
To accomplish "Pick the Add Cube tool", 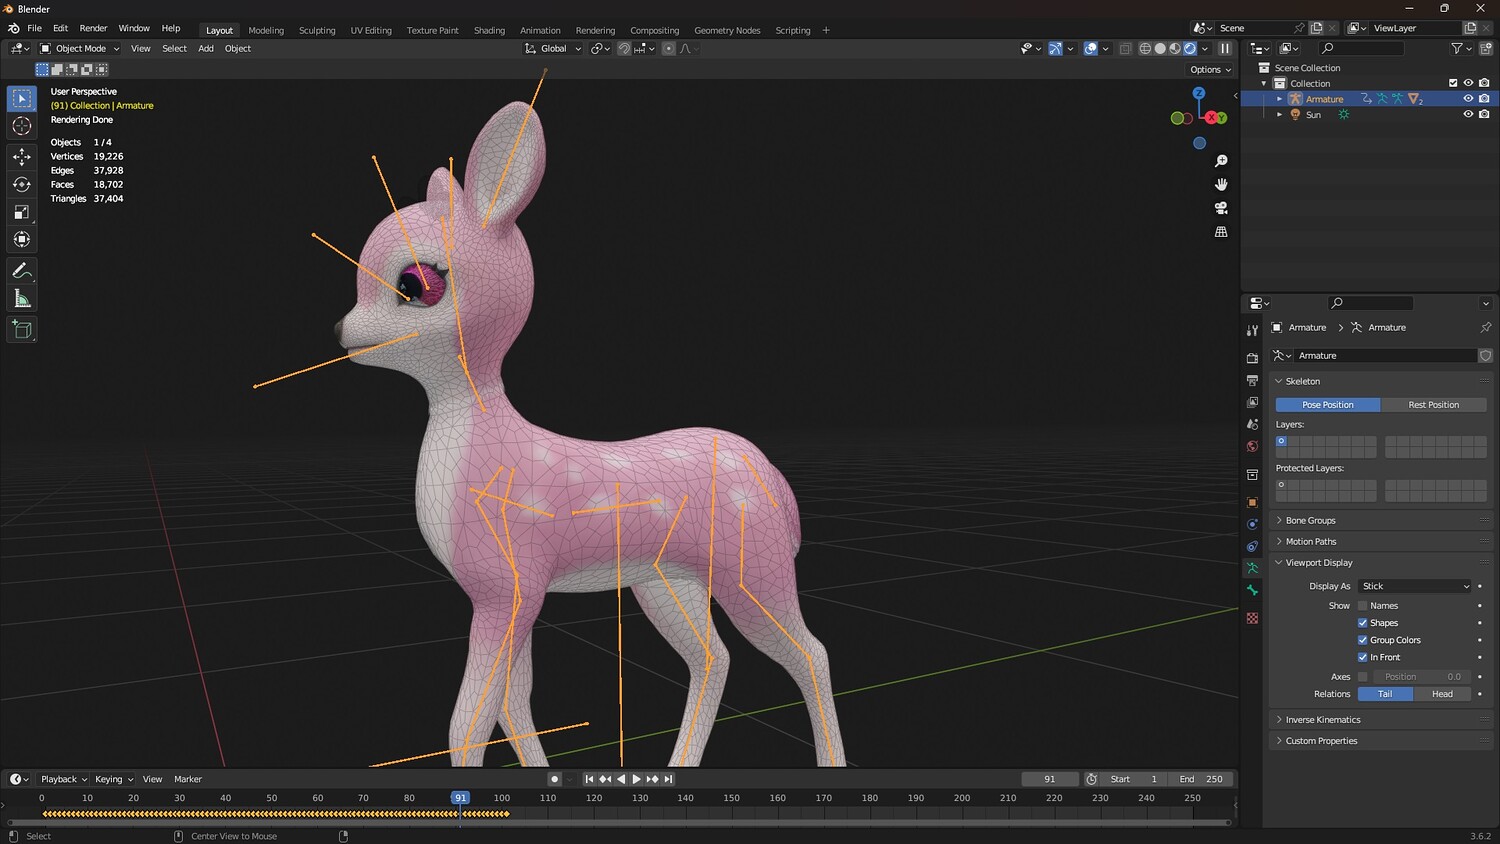I will click(22, 329).
